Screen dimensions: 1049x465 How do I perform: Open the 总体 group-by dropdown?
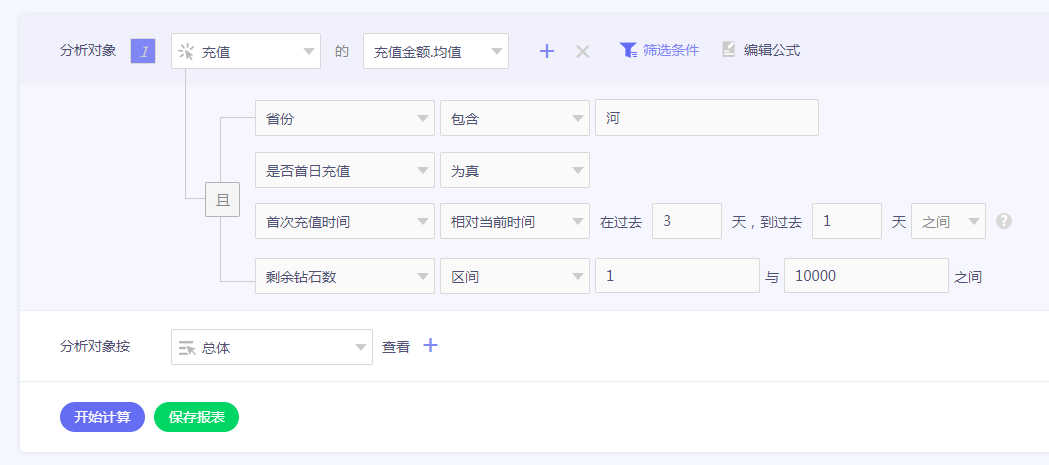point(272,347)
